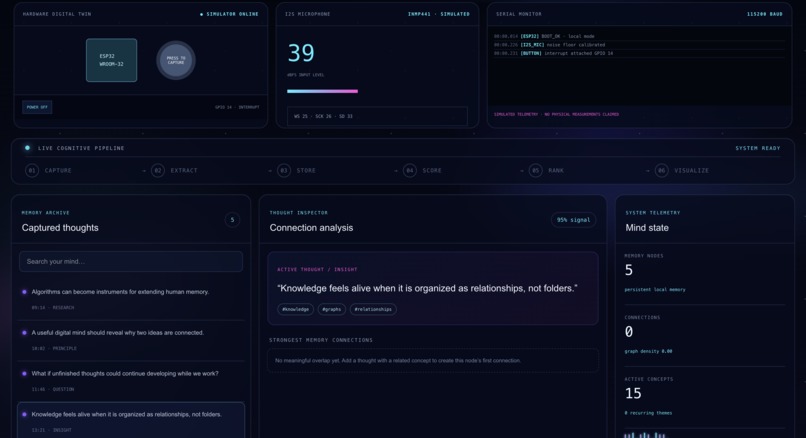Click the Connections value 0
The image size is (806, 438).
point(629,332)
